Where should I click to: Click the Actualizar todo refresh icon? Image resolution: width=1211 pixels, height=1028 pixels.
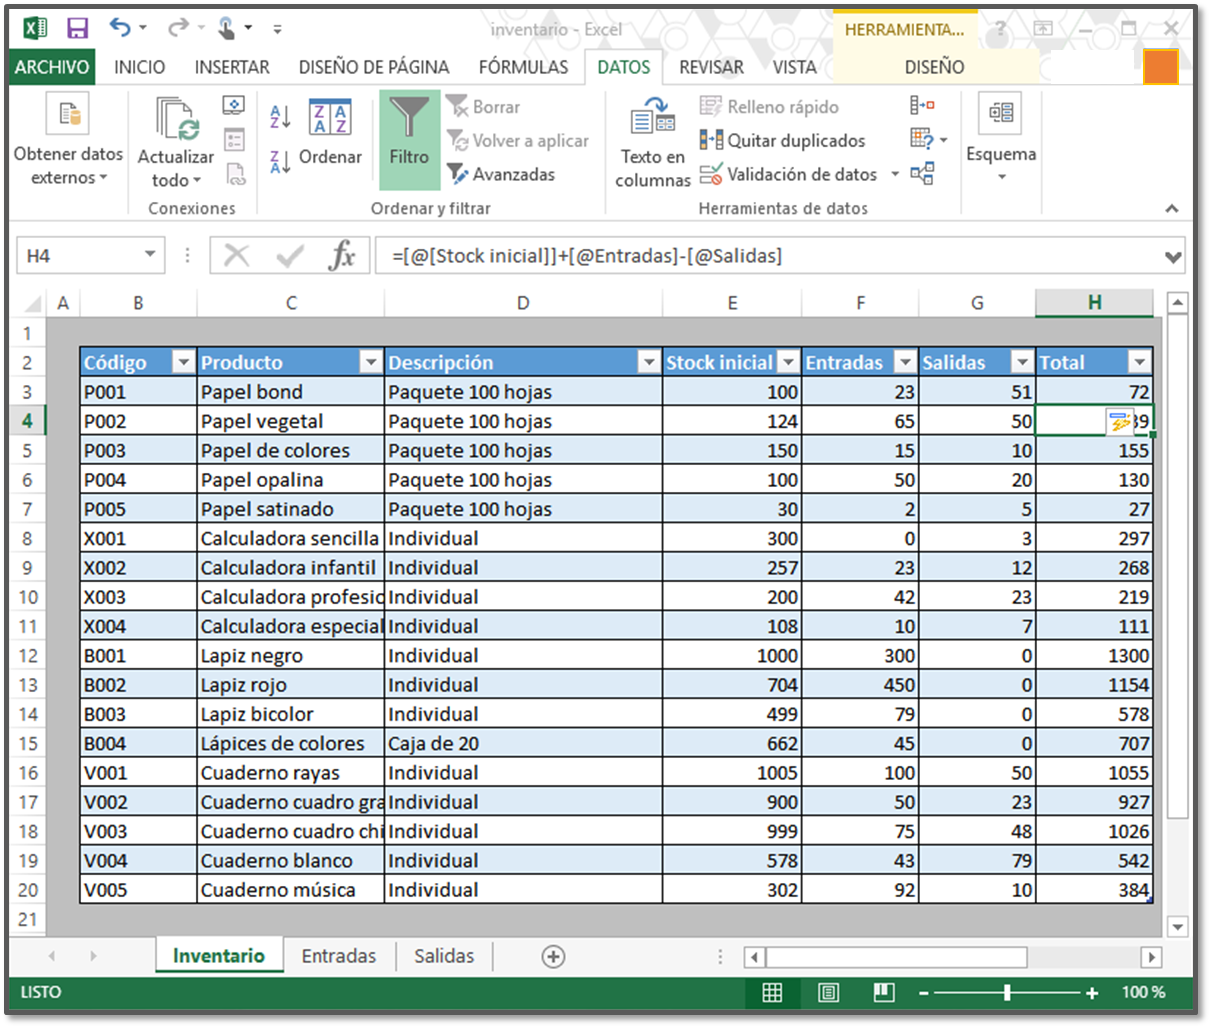point(176,120)
